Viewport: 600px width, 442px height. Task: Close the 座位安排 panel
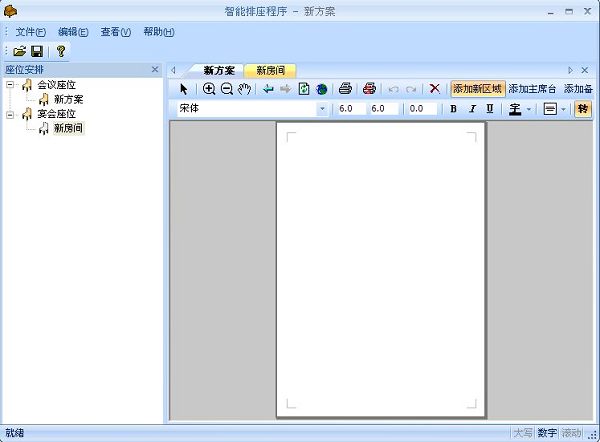point(155,70)
